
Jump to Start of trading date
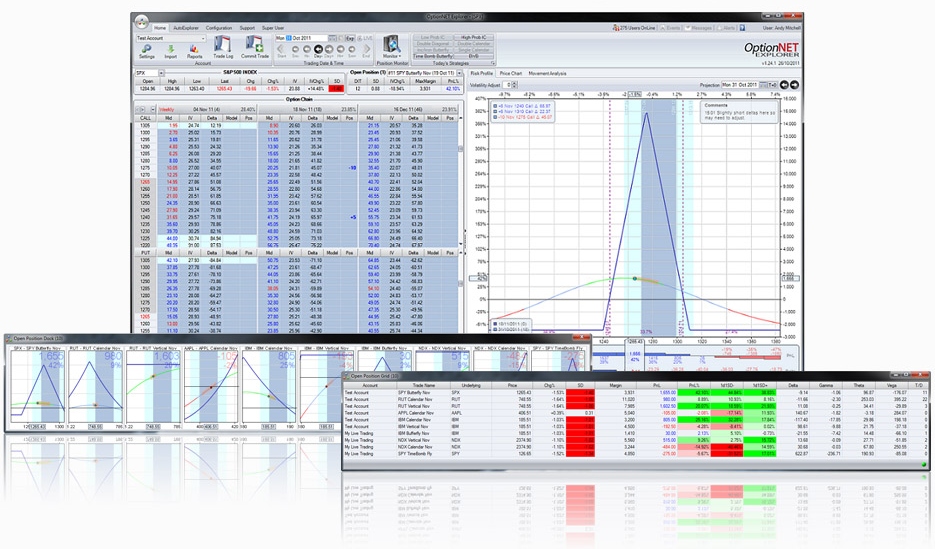point(281,51)
